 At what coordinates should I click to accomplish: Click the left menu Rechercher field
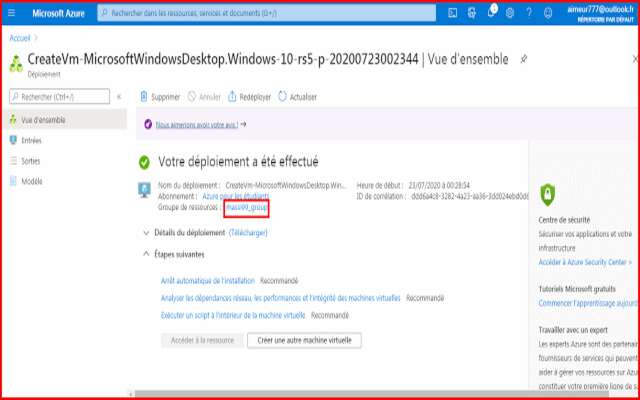(60, 97)
